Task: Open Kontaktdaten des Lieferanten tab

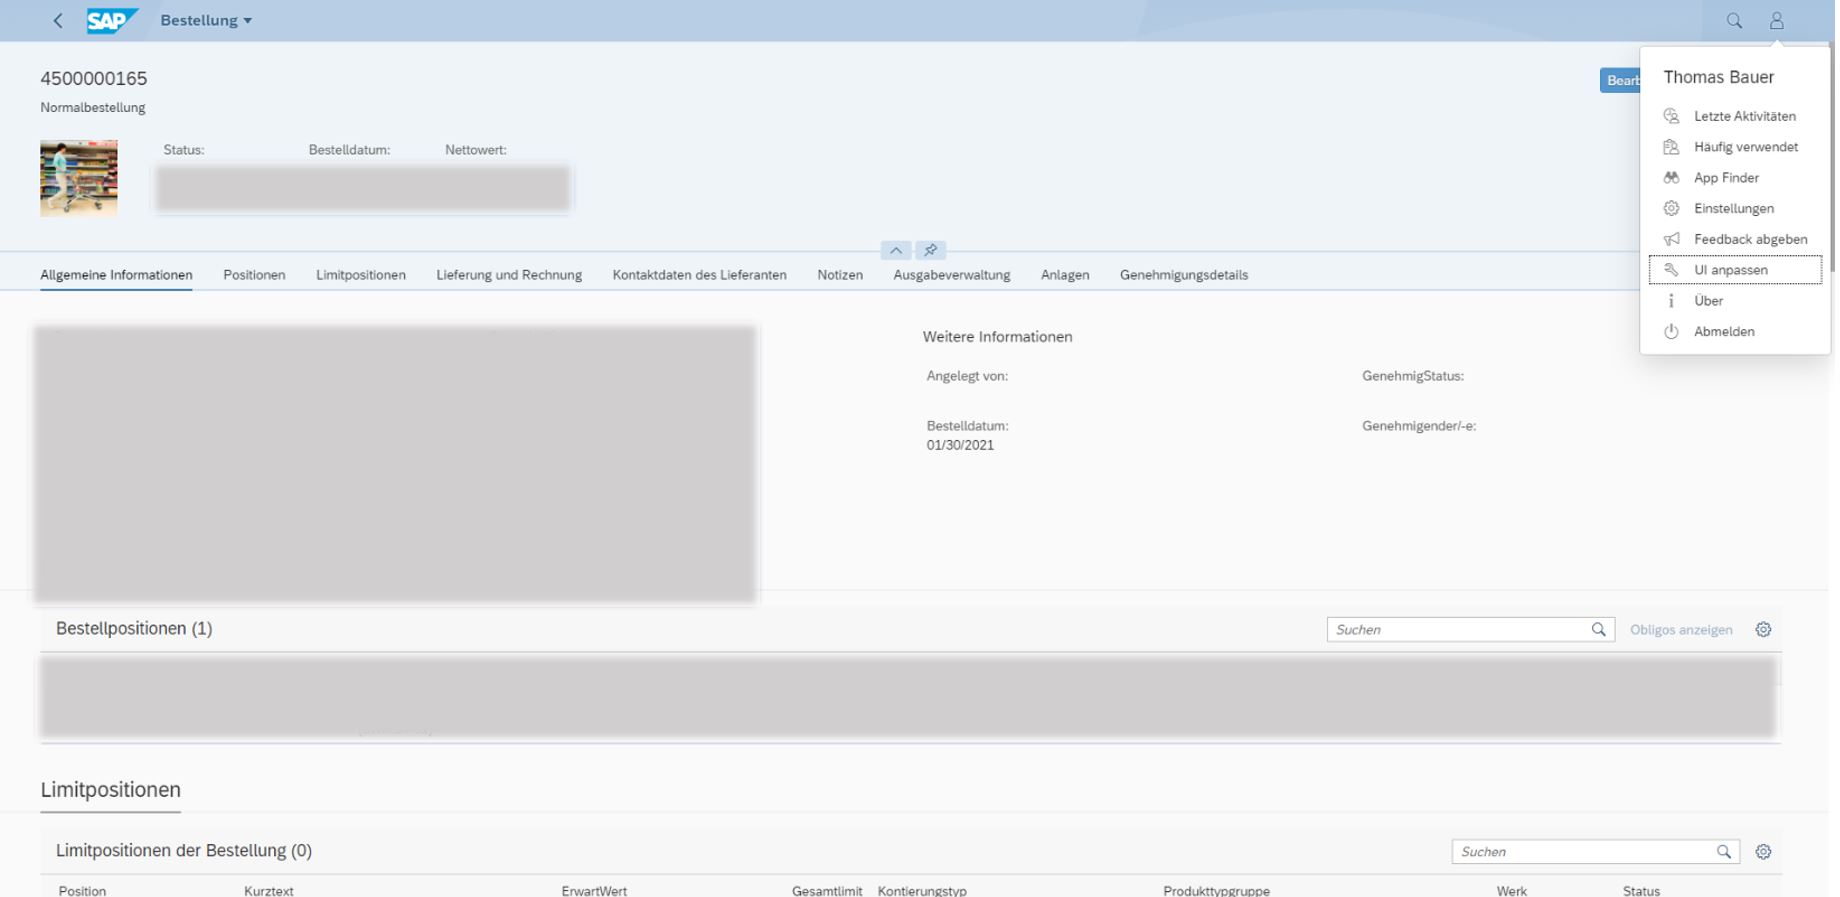Action: [699, 275]
